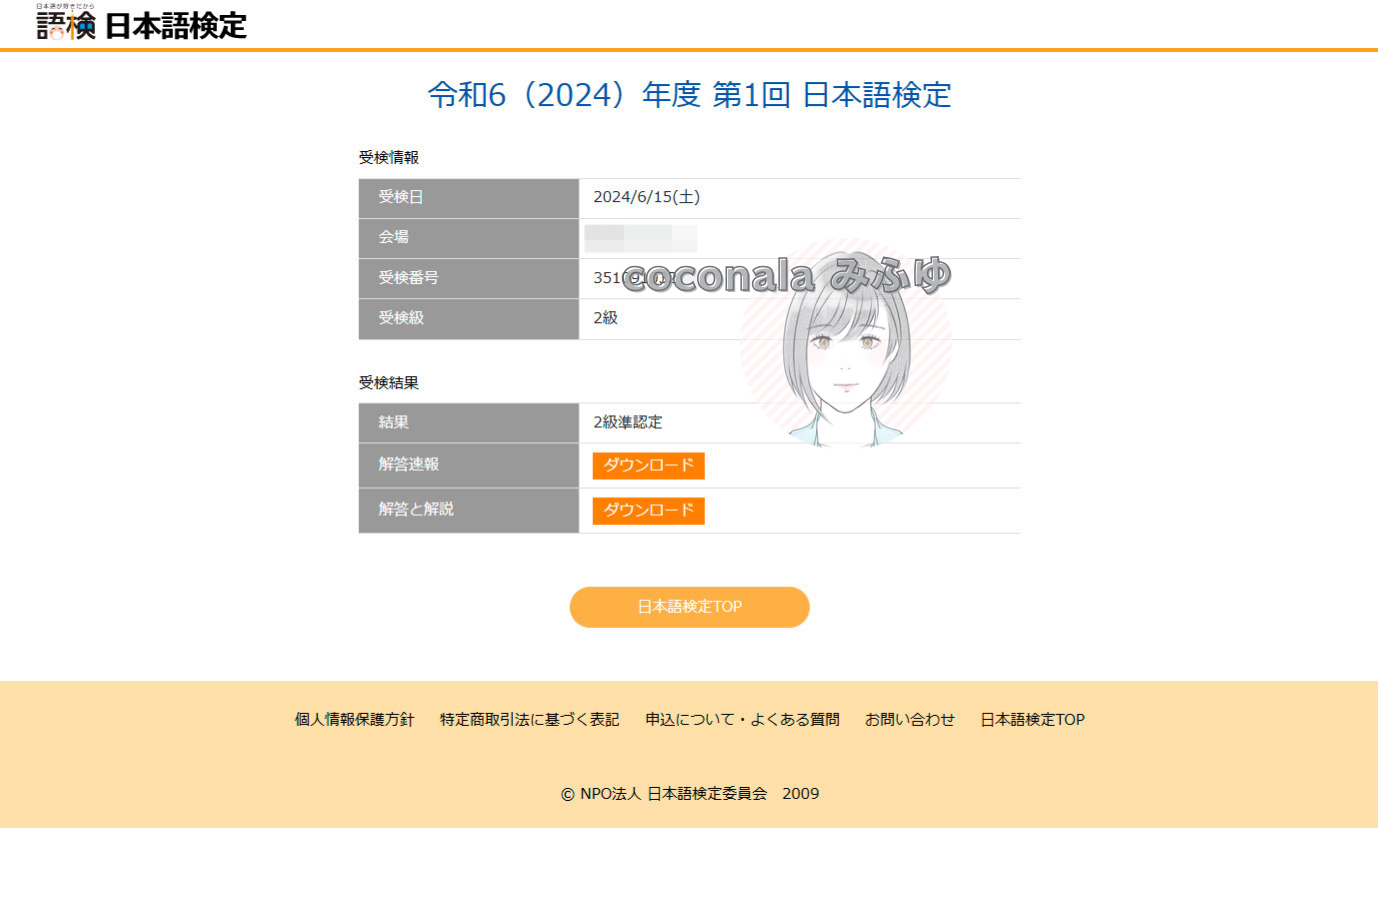Screen dimensions: 1378x919
Task: Click the result value 2級準認定
Action: (627, 423)
